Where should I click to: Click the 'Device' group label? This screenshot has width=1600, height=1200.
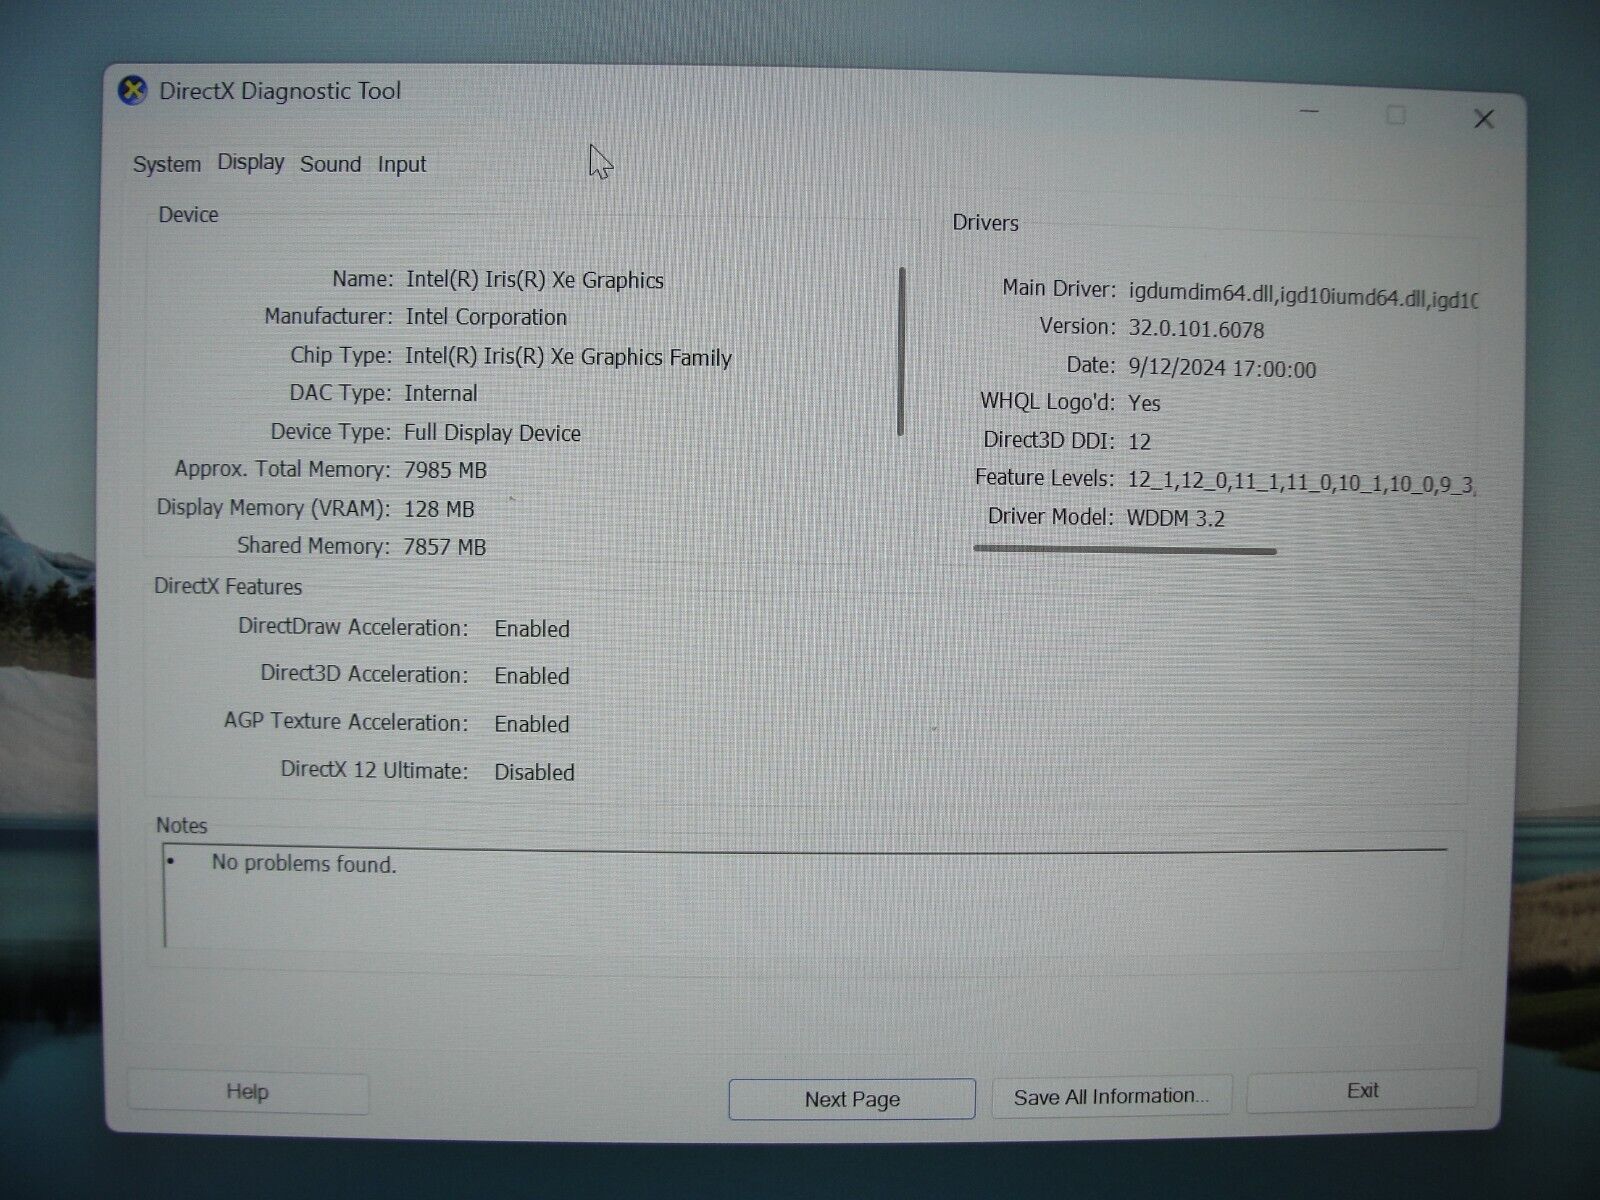(x=188, y=215)
